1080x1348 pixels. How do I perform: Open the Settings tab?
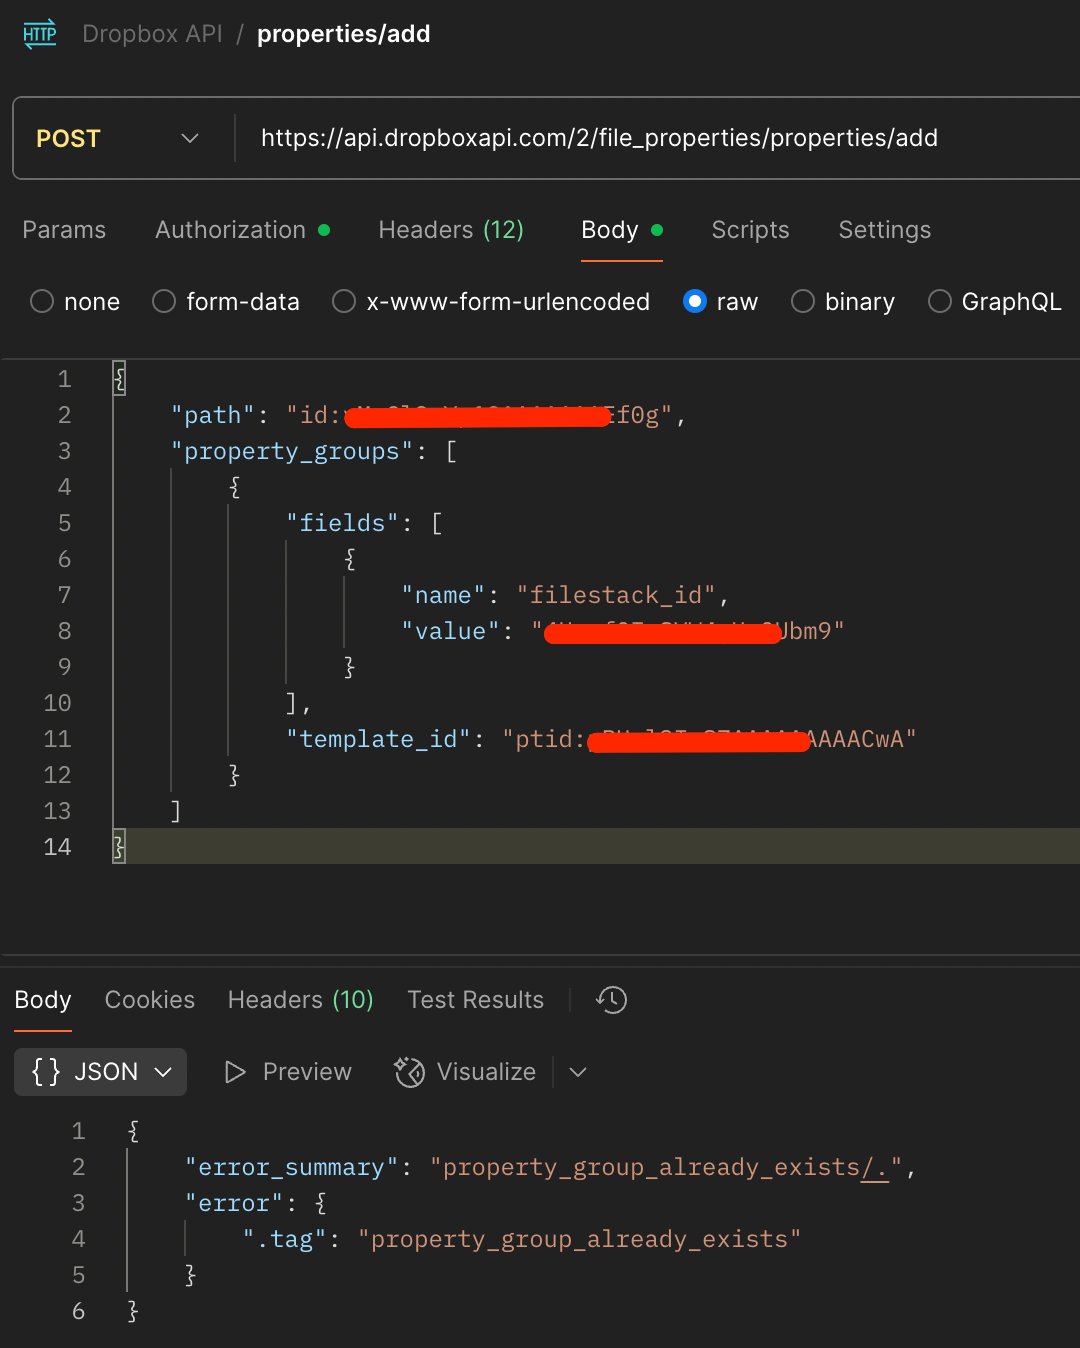coord(884,230)
